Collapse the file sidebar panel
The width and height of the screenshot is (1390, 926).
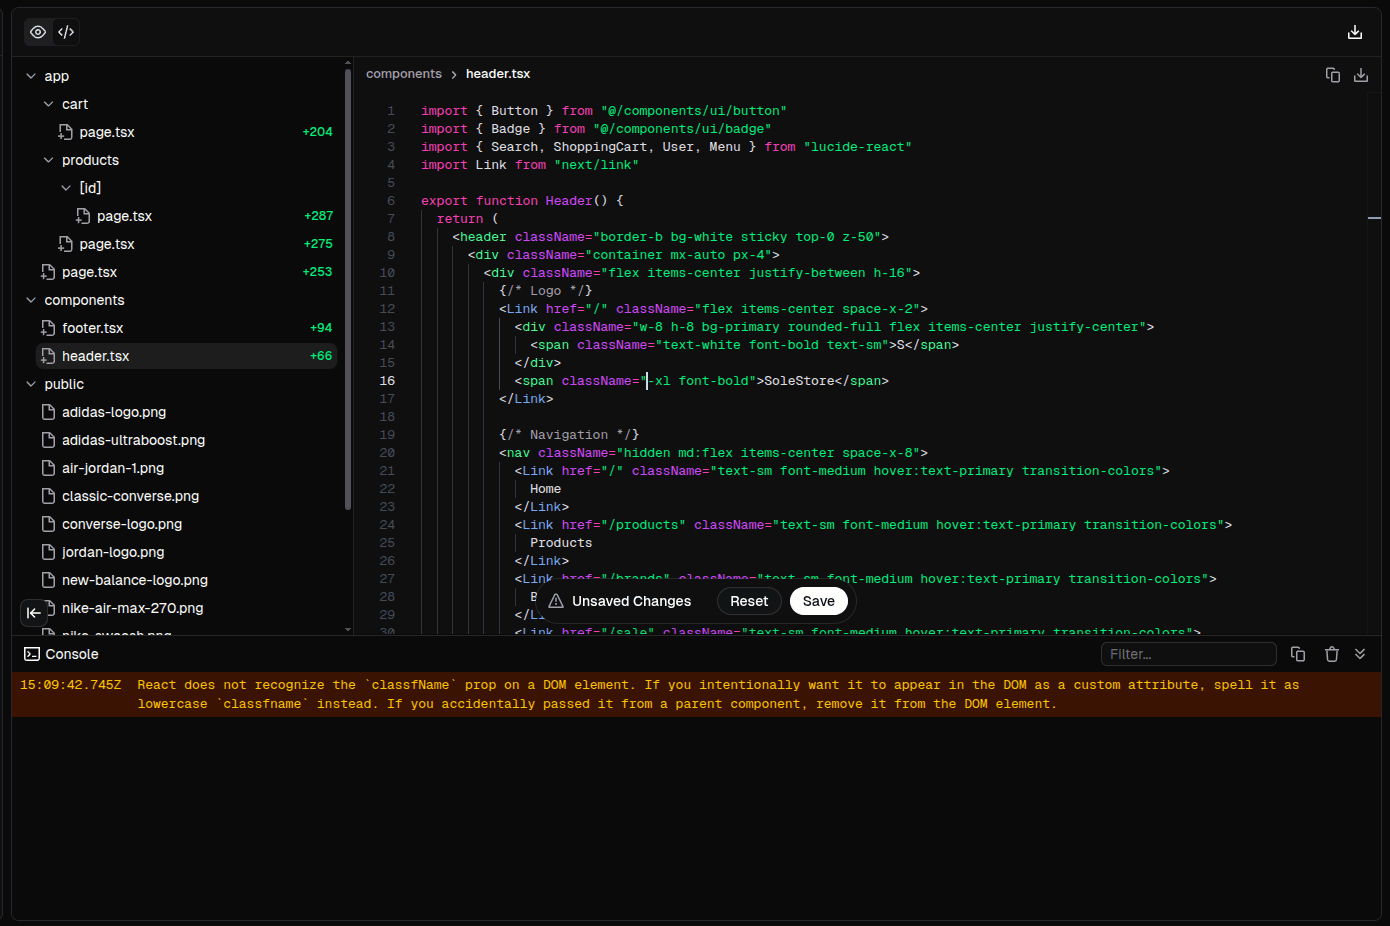coord(33,612)
